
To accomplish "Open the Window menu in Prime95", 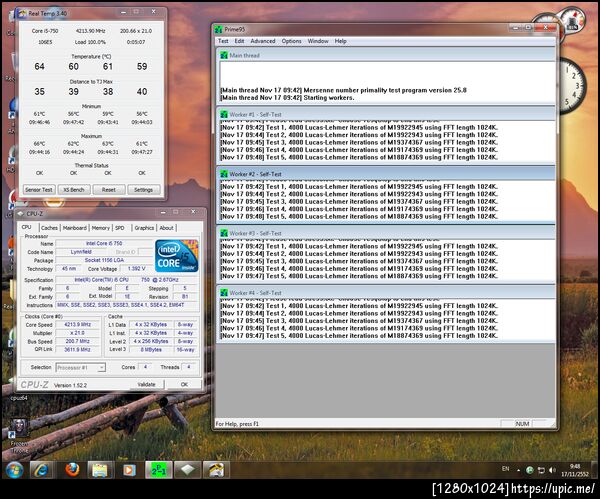I will [318, 41].
